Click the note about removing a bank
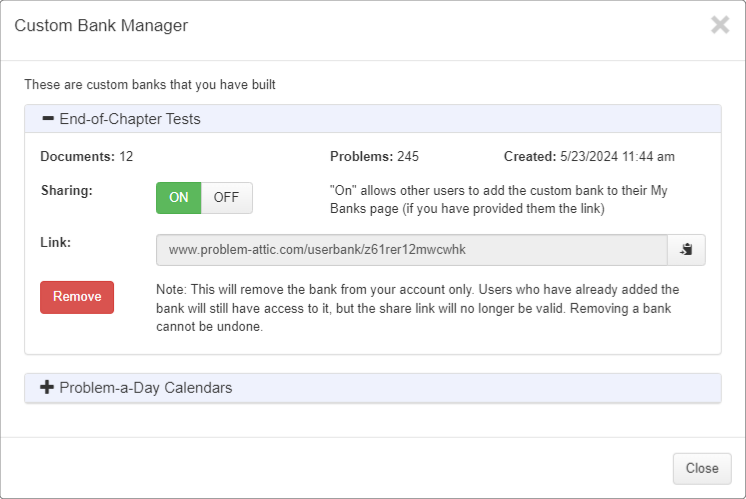Viewport: 746px width, 499px height. pos(418,308)
